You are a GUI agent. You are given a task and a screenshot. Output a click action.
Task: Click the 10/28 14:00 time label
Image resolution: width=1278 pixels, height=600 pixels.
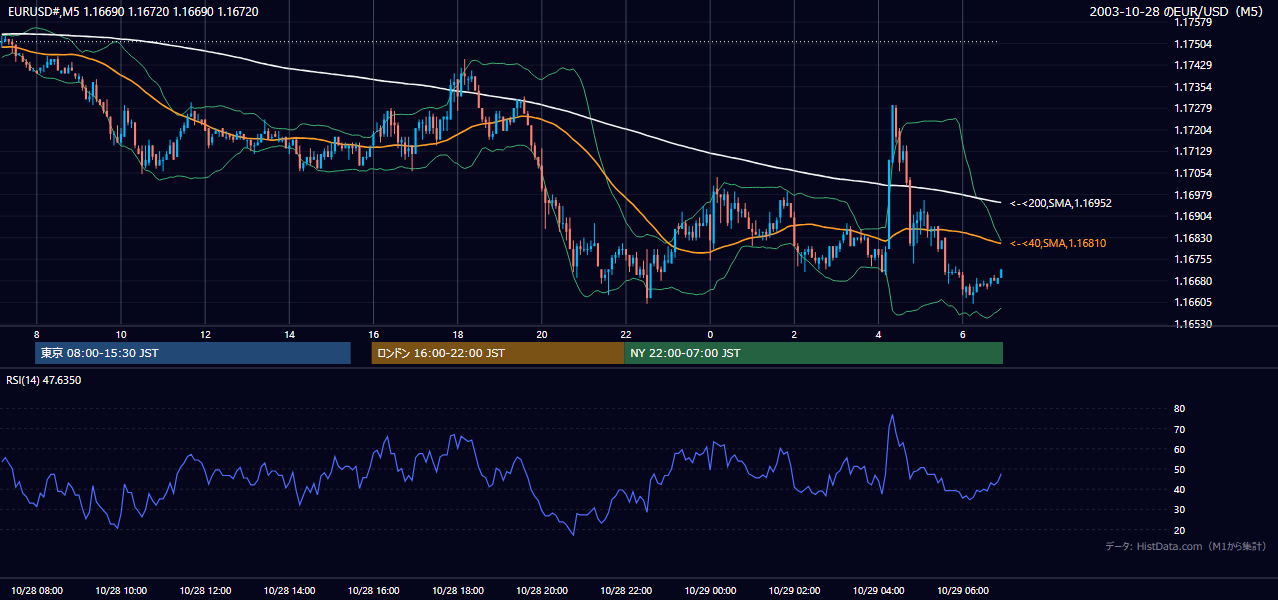pyautogui.click(x=290, y=591)
